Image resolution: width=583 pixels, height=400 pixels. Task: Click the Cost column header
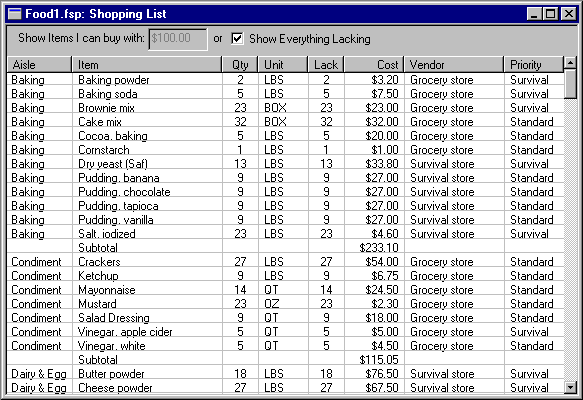pyautogui.click(x=374, y=65)
